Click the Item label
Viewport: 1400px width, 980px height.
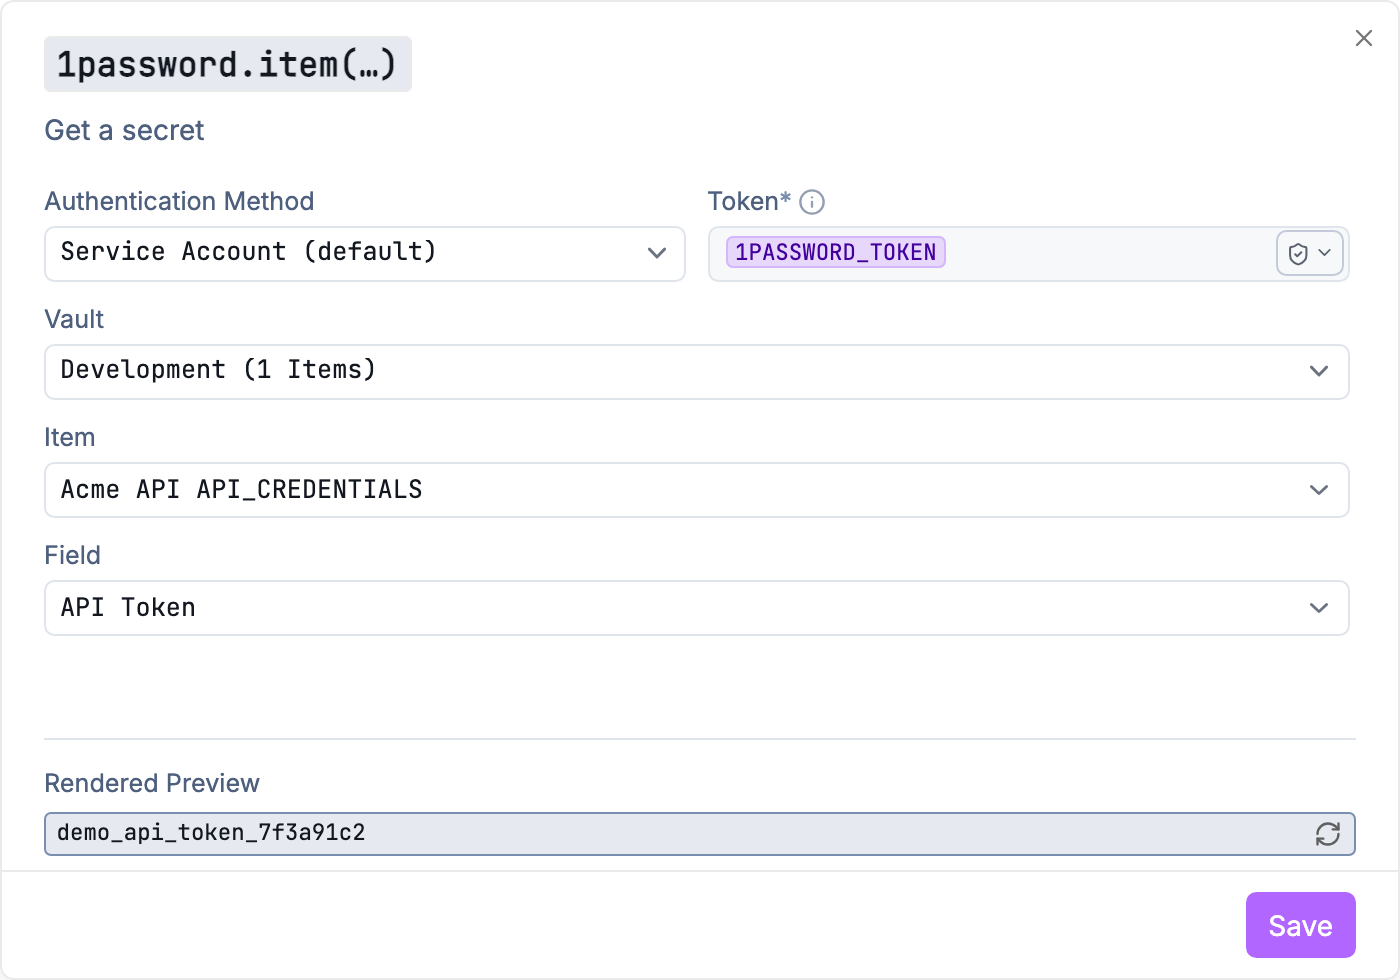tap(70, 437)
